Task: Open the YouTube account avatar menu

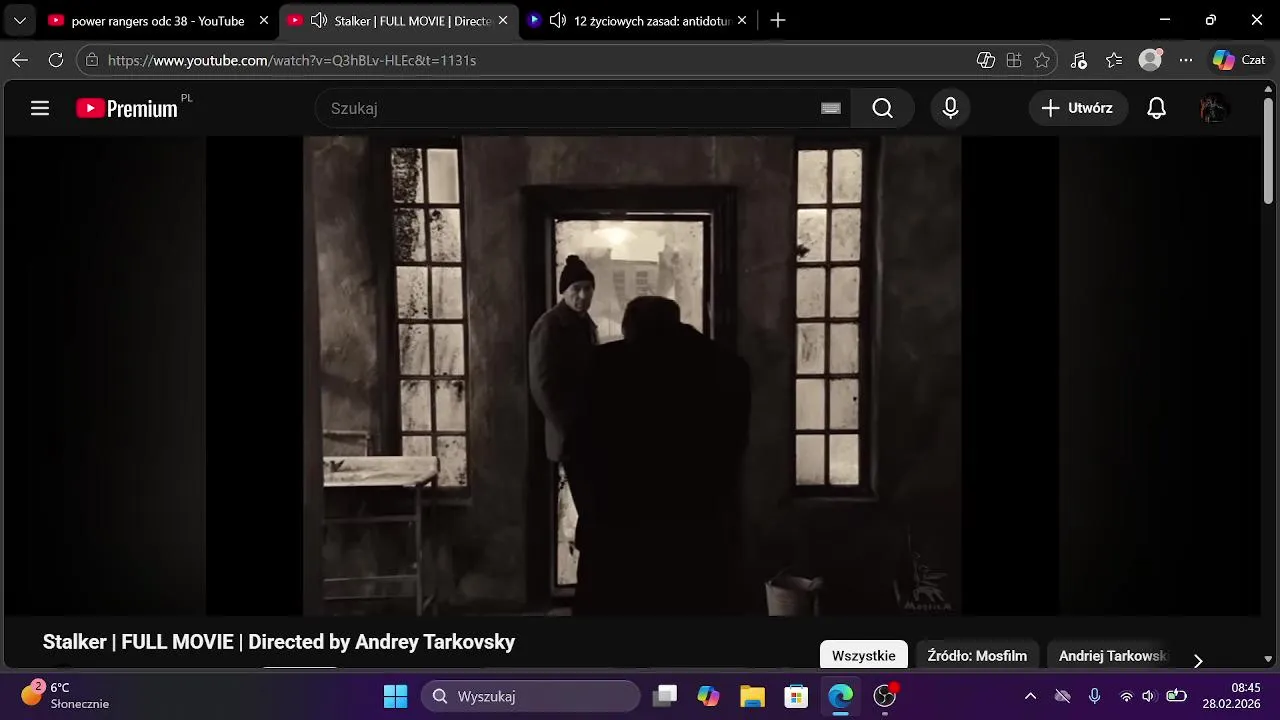Action: [1214, 108]
